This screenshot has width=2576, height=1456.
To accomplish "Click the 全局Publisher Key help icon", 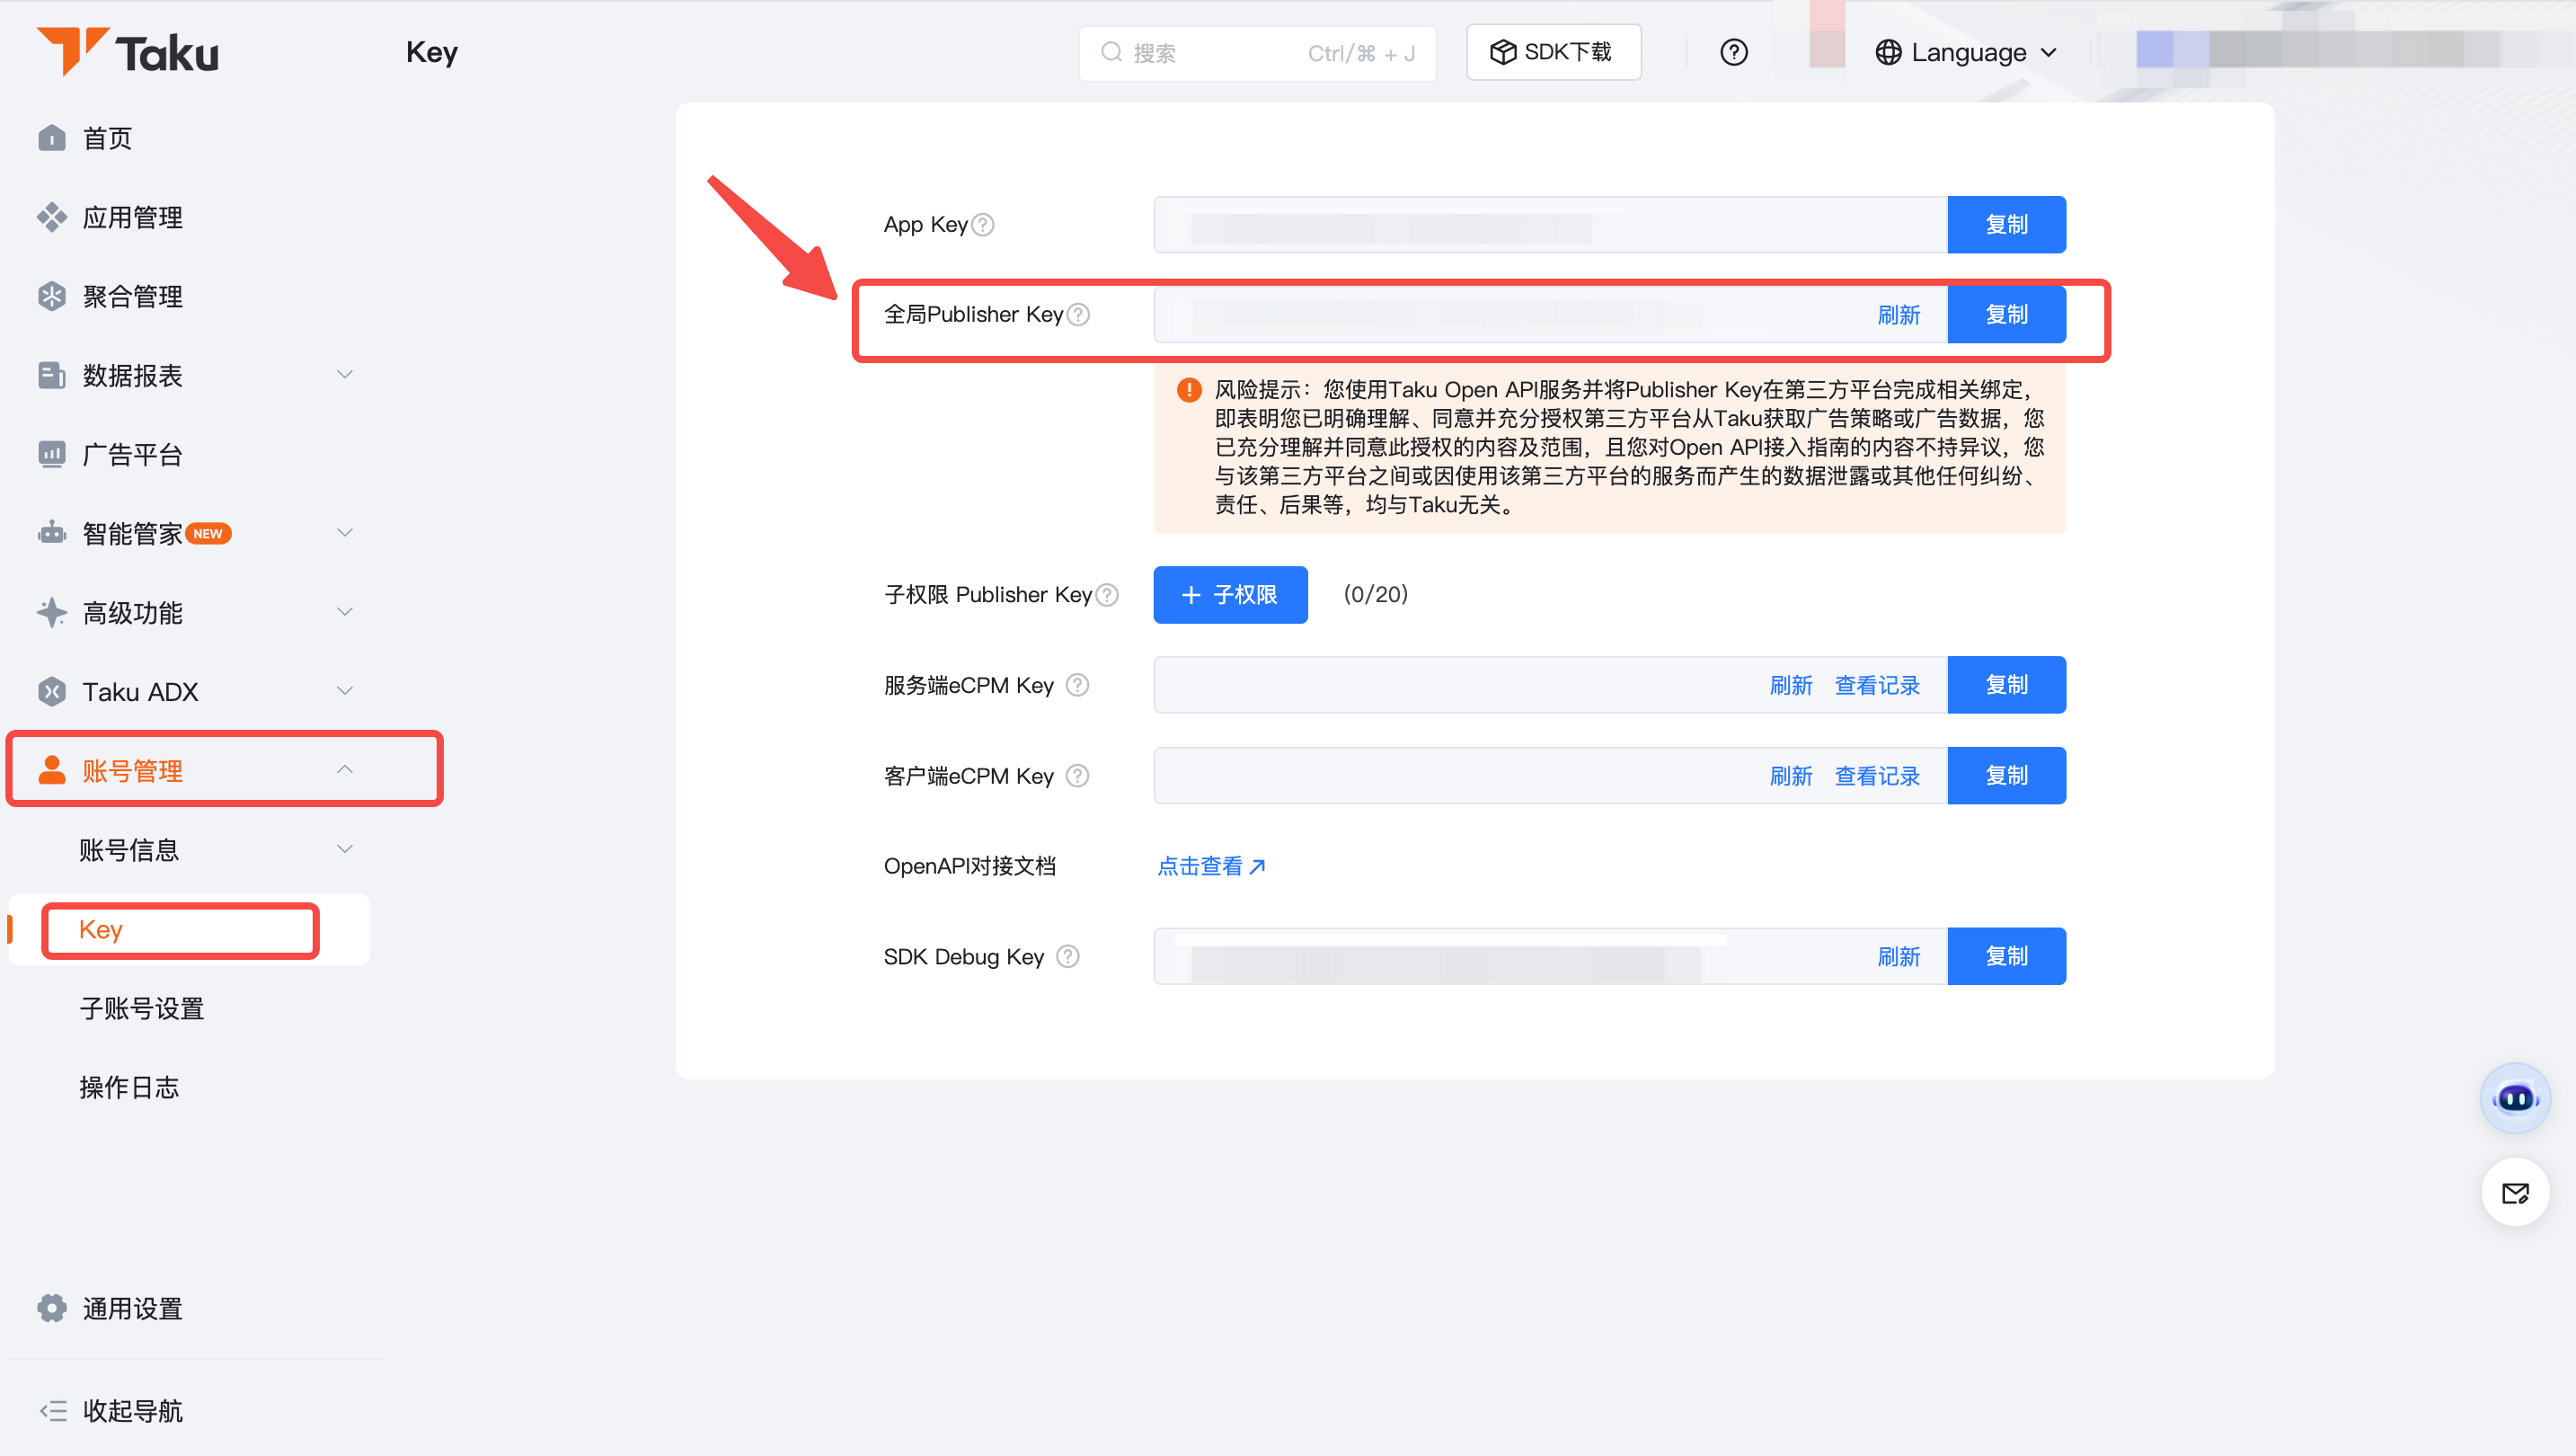I will (1078, 315).
